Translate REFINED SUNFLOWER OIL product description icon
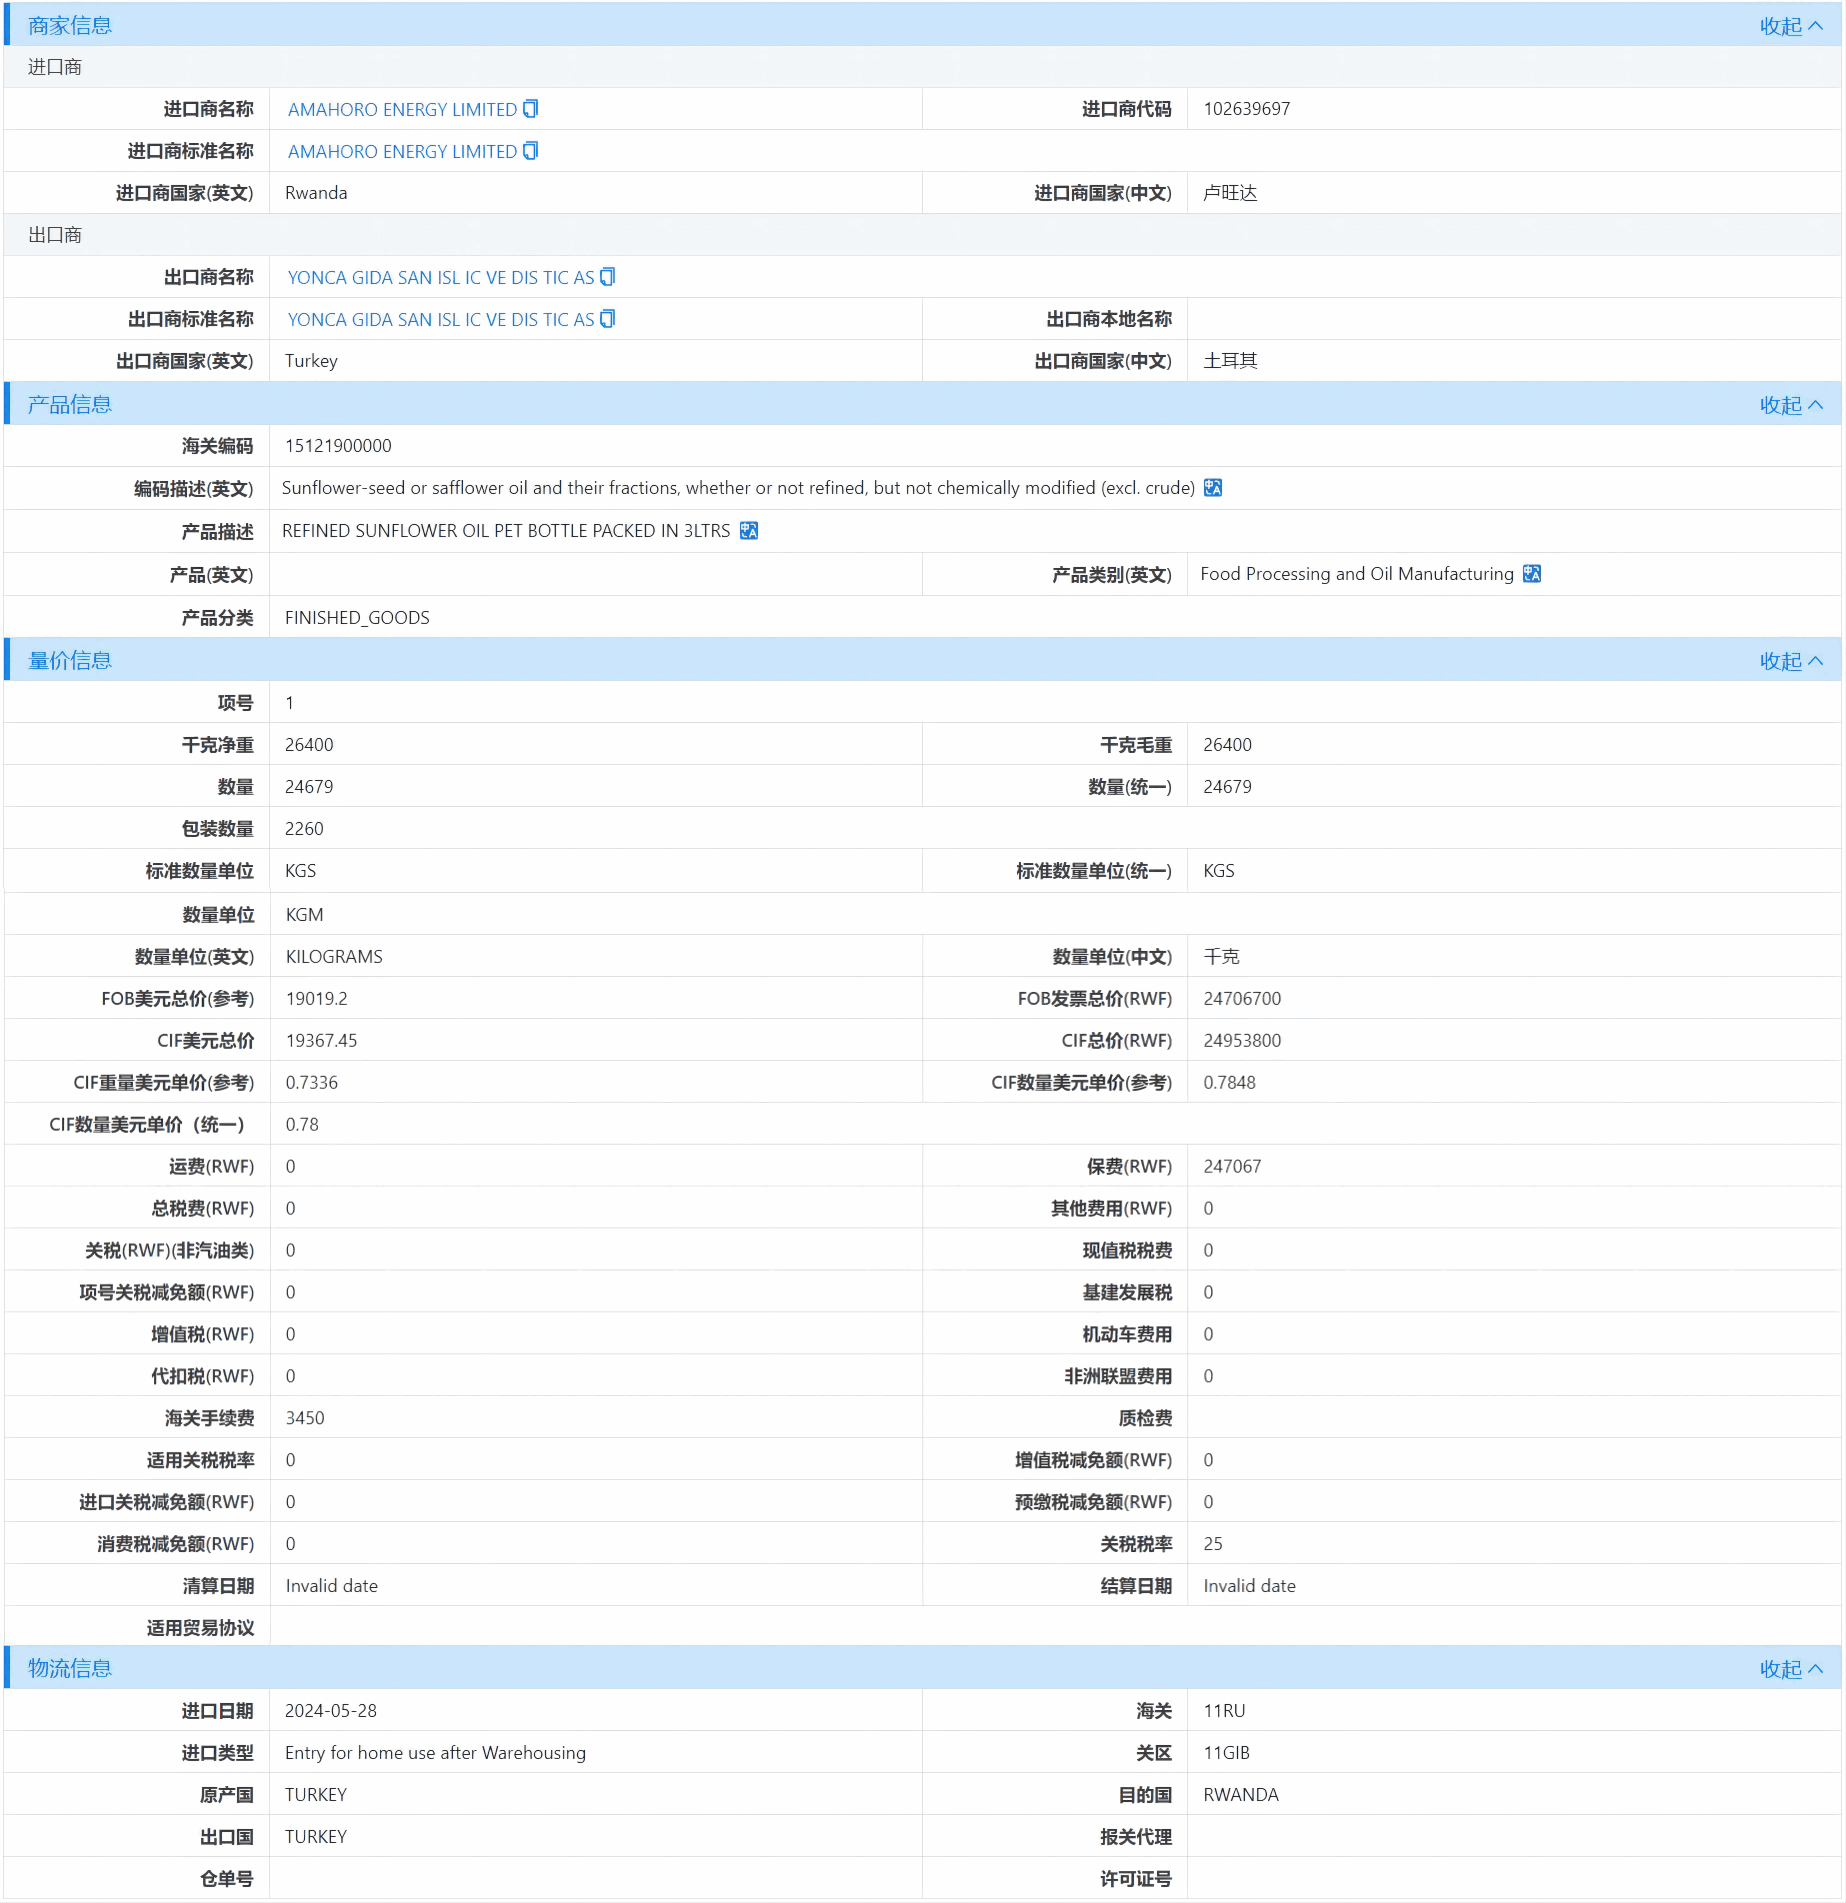Screen dimensions: 1846x1903 coord(749,531)
